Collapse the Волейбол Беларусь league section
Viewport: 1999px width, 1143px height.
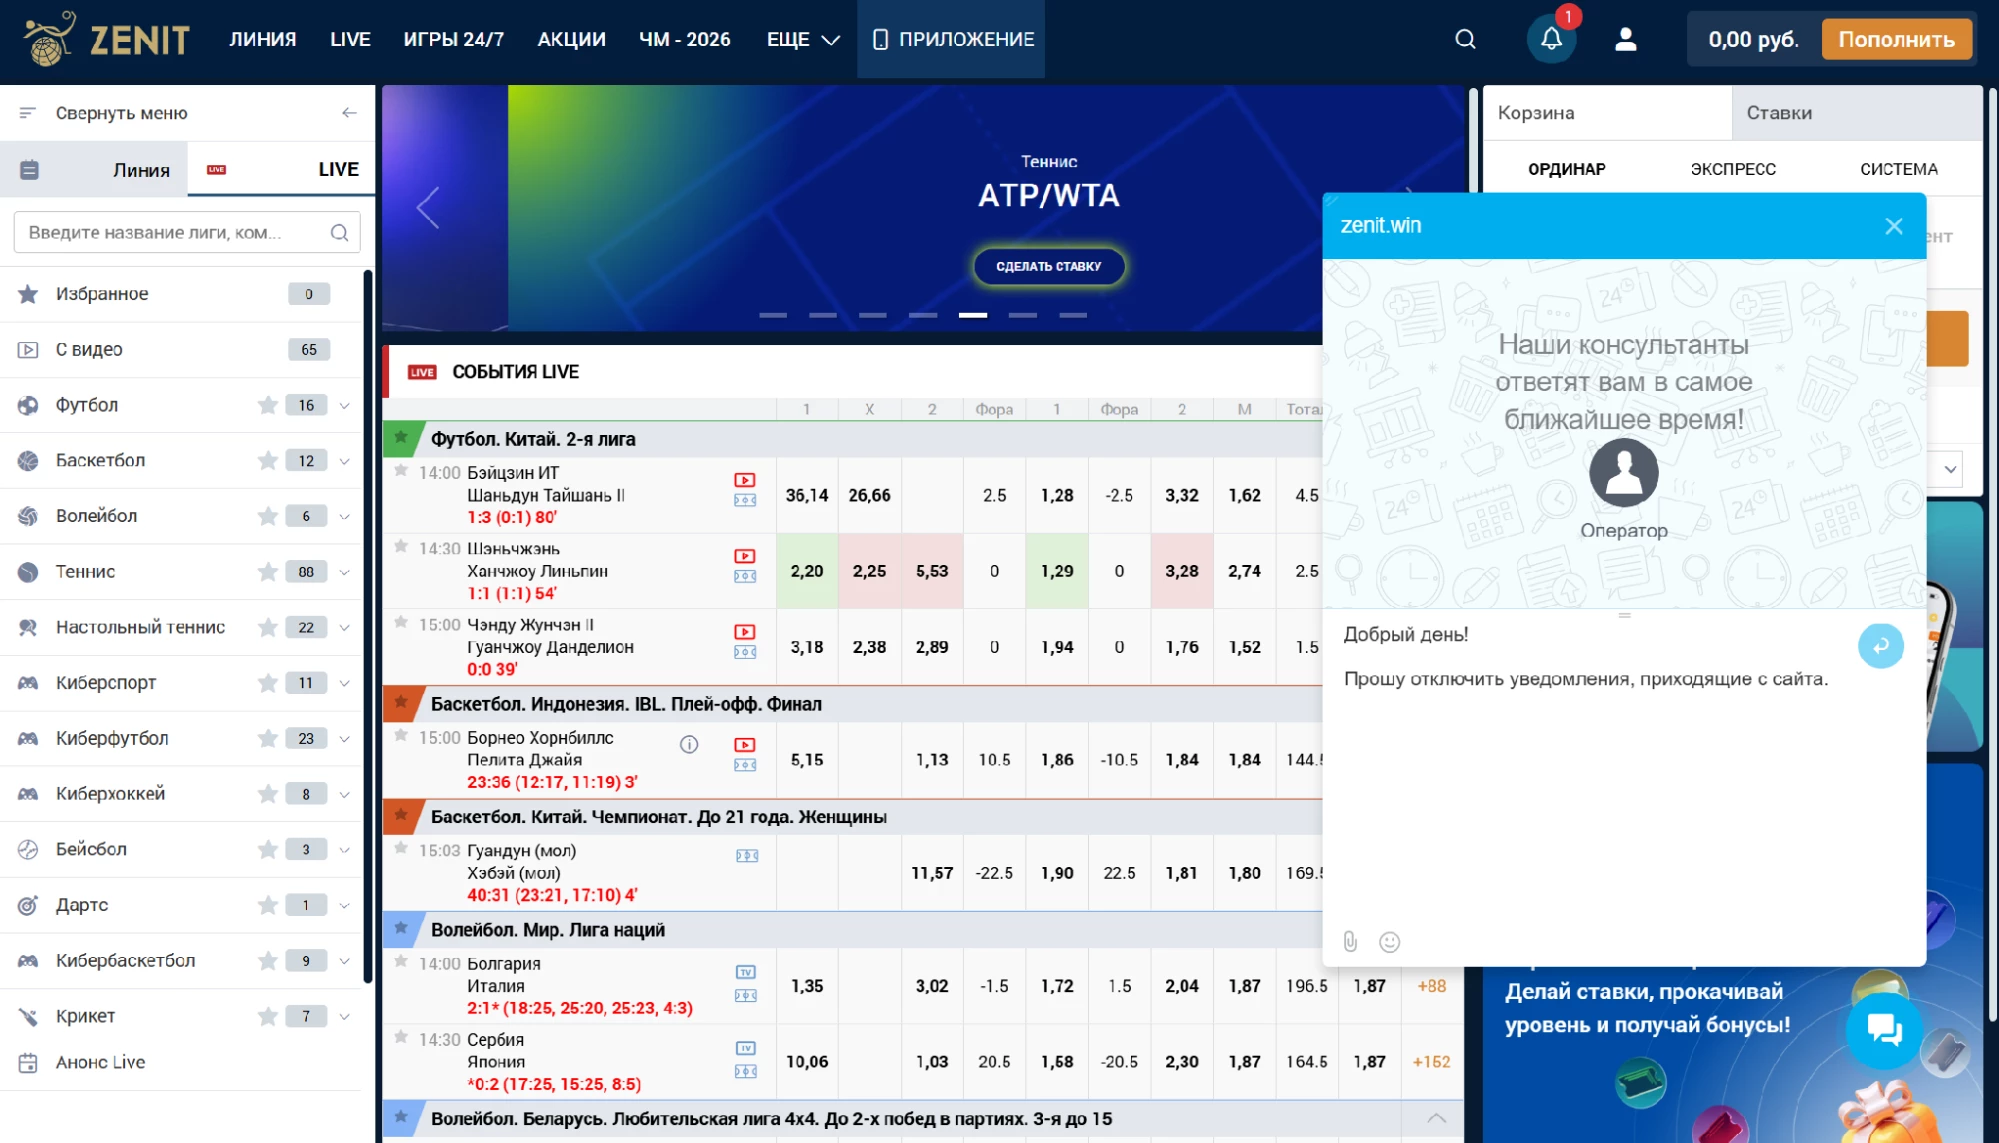pyautogui.click(x=1436, y=1117)
